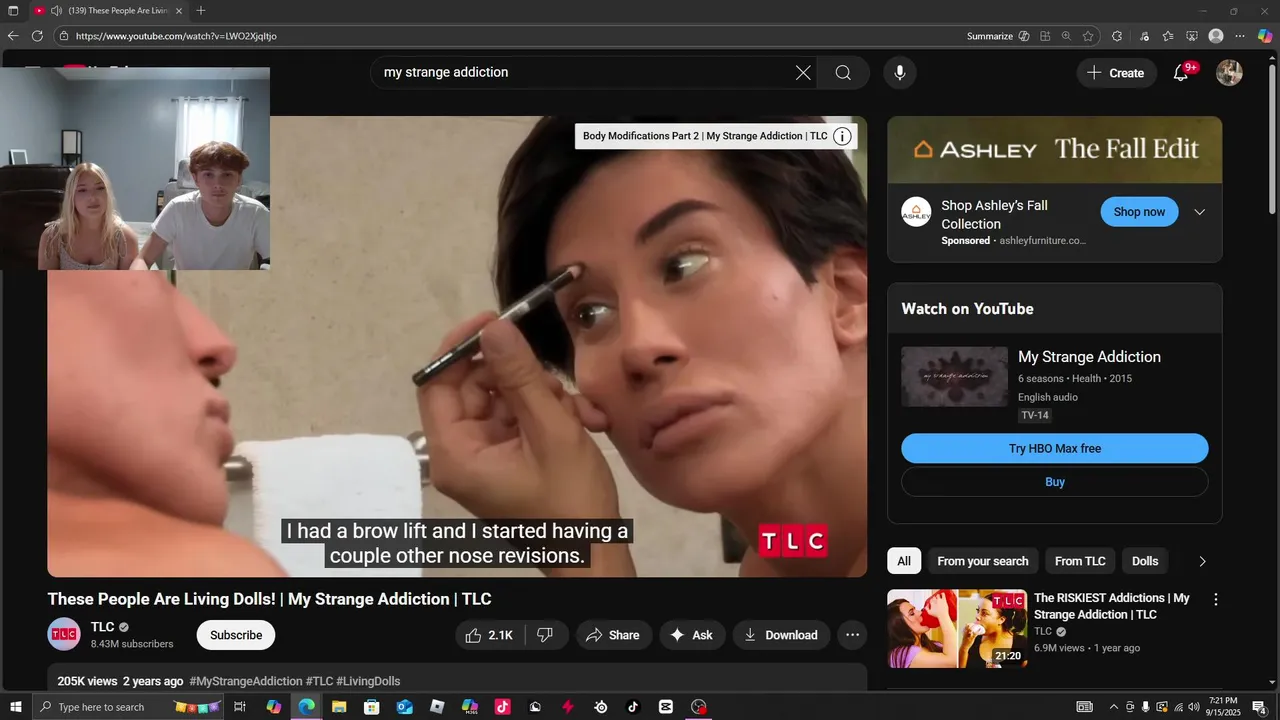
Task: Open Windows notification center
Action: 1260,707
